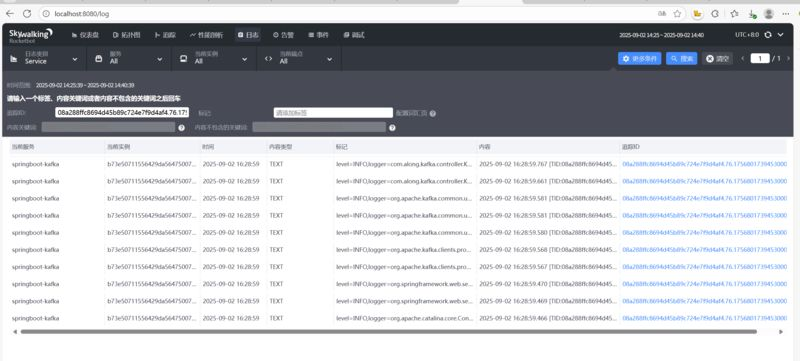Open the 告警 alarm tab

point(284,35)
